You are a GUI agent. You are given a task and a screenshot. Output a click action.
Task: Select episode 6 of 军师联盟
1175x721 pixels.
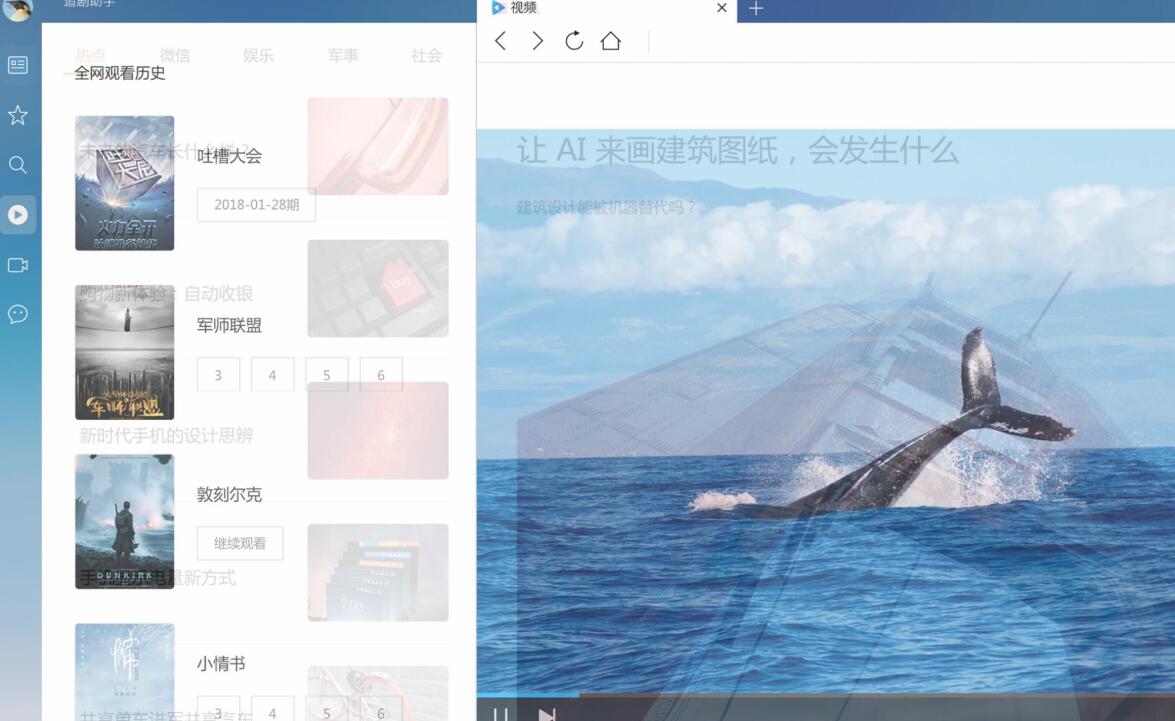coord(381,375)
